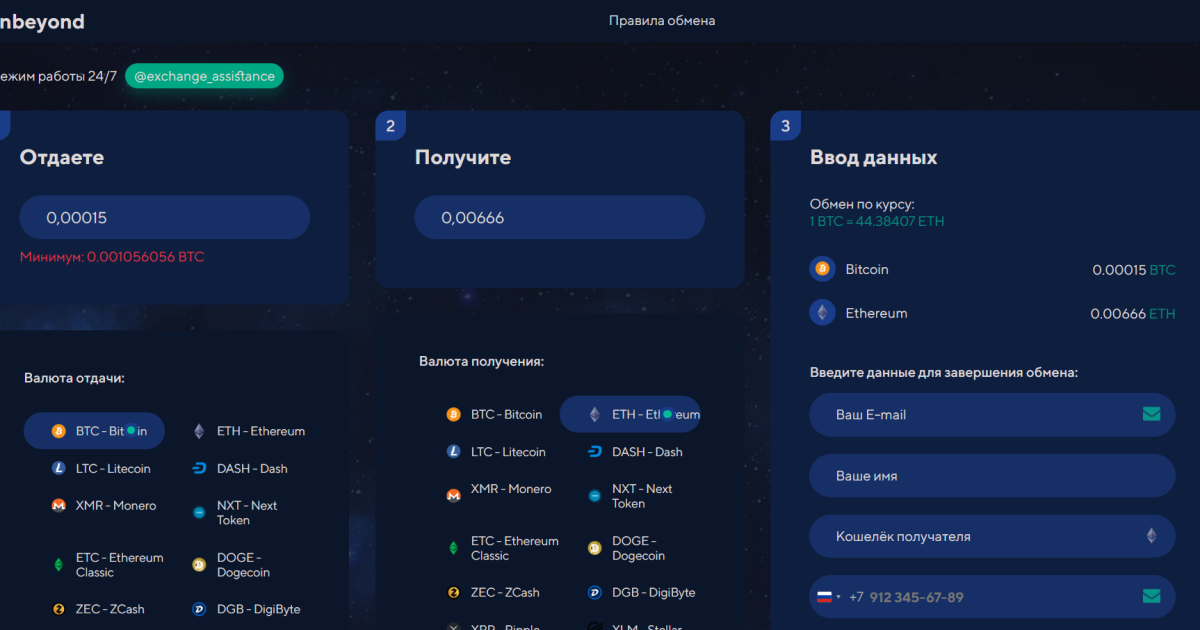Focus the Ваше имя input field
Screen dimensions: 1200x630
click(x=992, y=476)
